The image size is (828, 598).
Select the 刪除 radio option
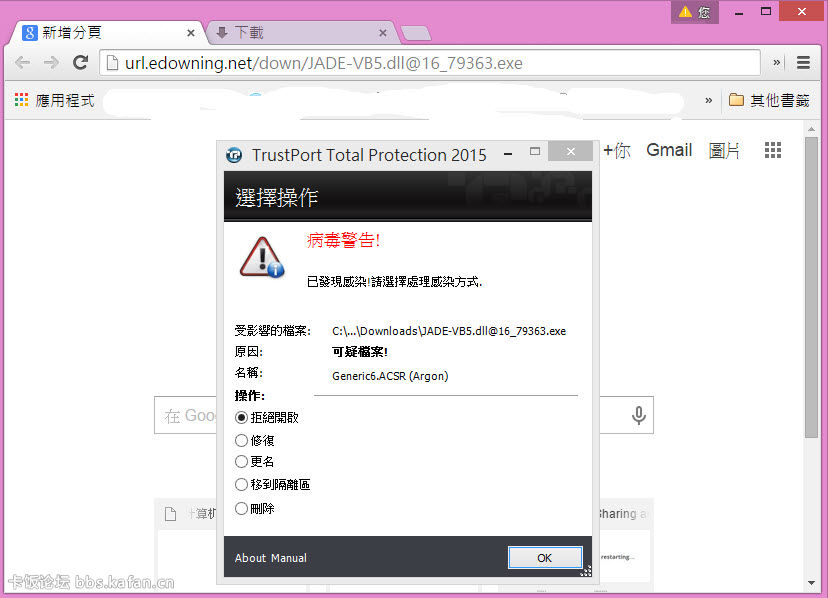click(x=255, y=509)
